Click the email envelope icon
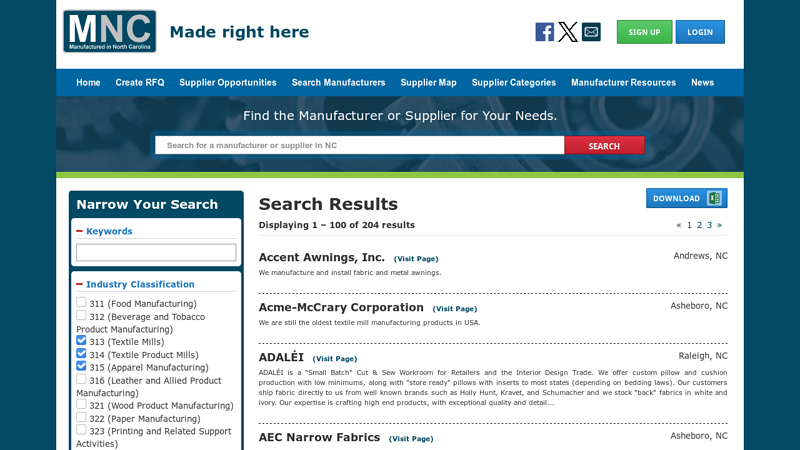 click(x=591, y=32)
